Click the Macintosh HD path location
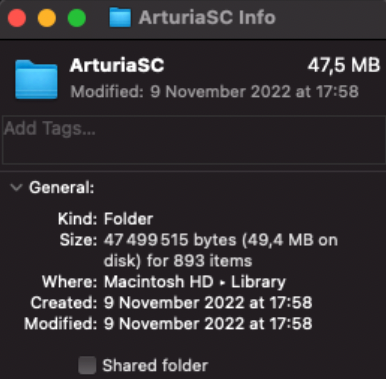 [x=159, y=282]
